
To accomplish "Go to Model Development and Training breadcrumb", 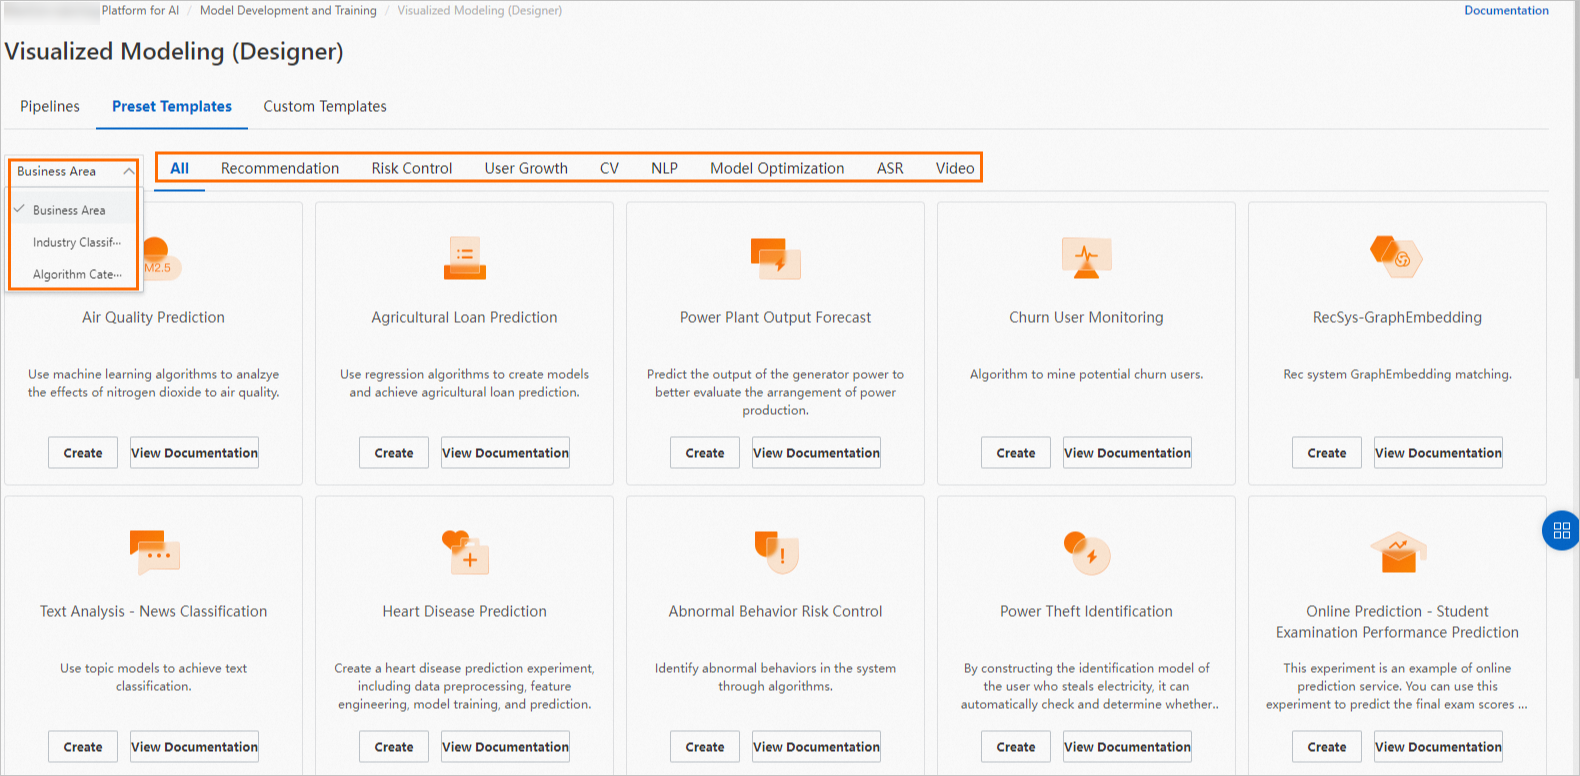I will 288,10.
